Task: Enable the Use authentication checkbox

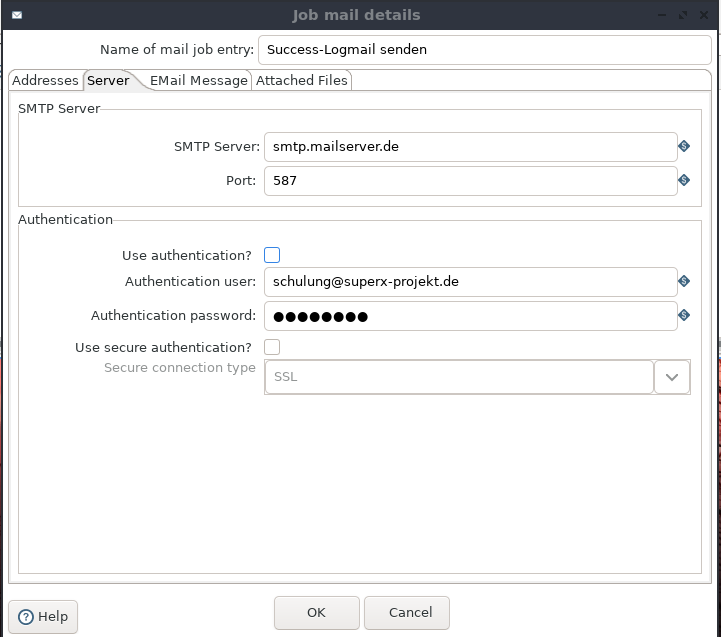Action: point(272,255)
